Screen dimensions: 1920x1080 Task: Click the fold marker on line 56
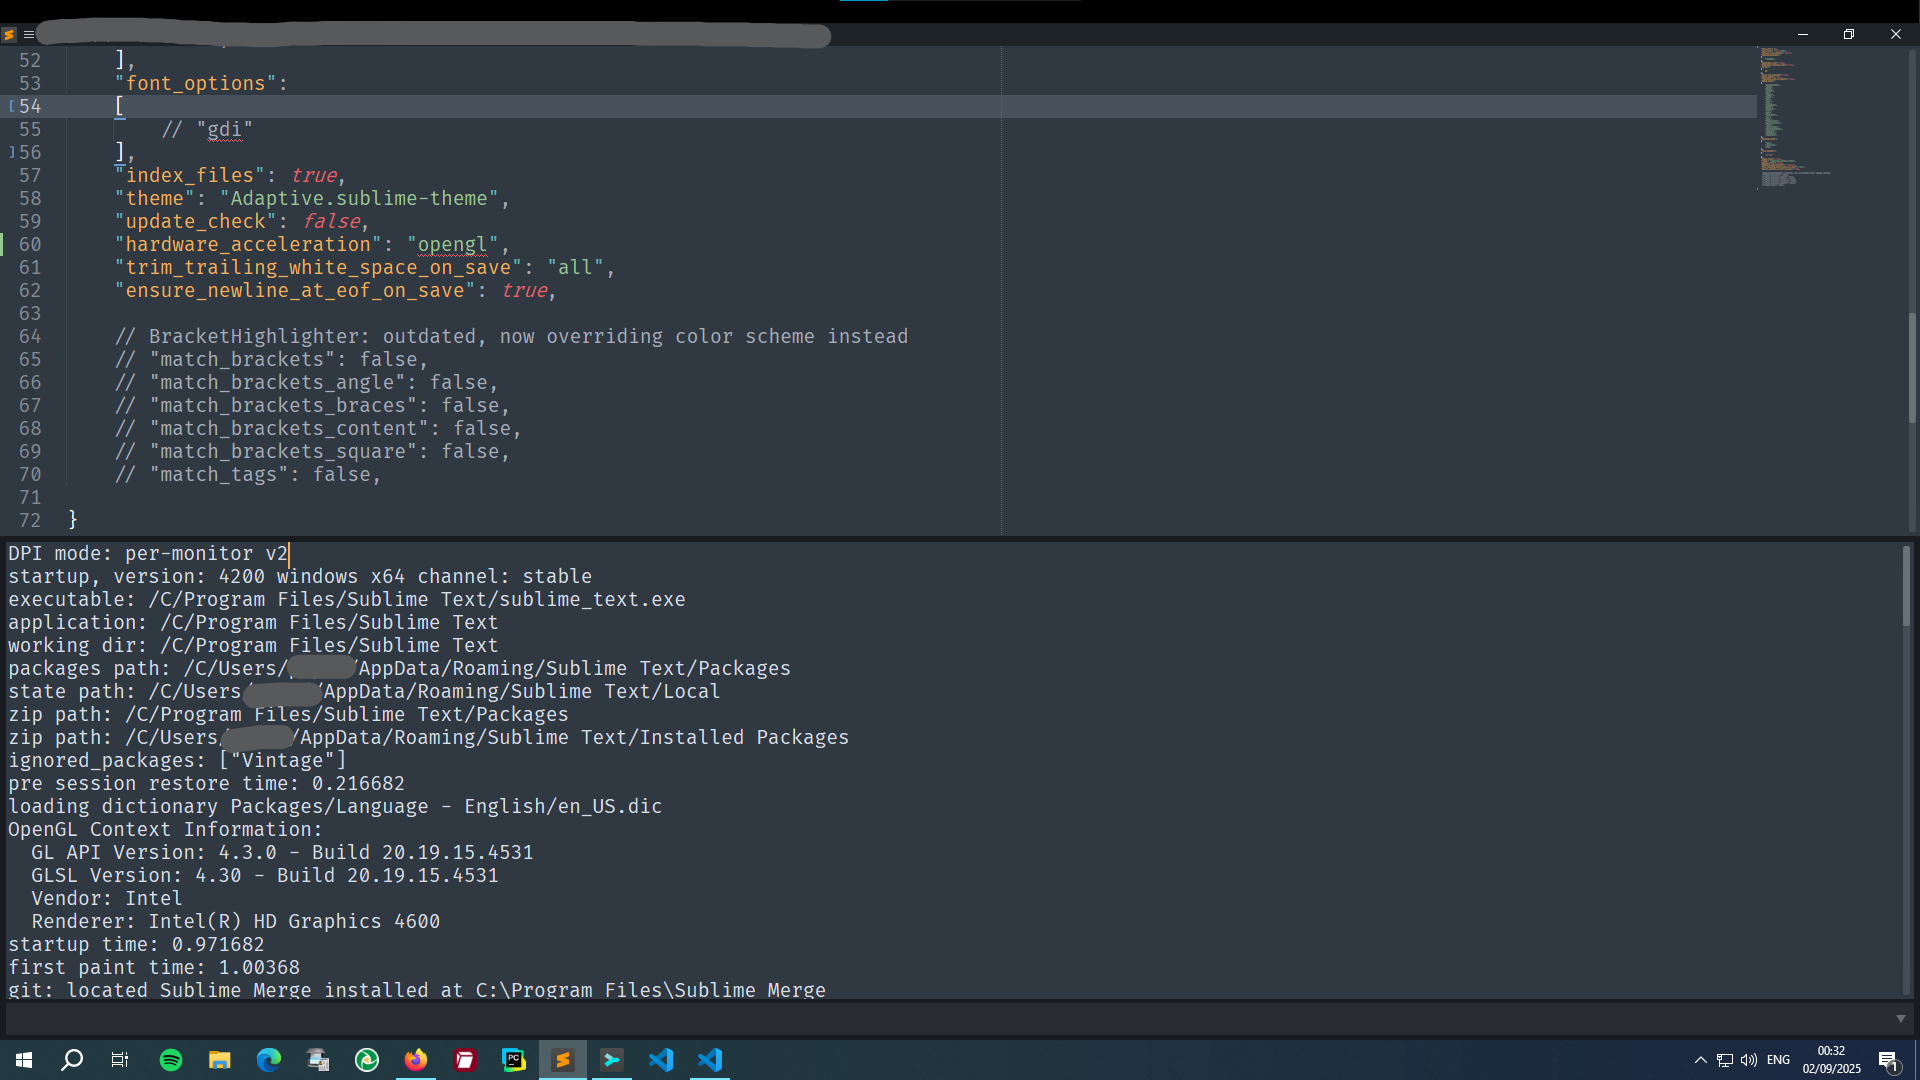tap(12, 152)
